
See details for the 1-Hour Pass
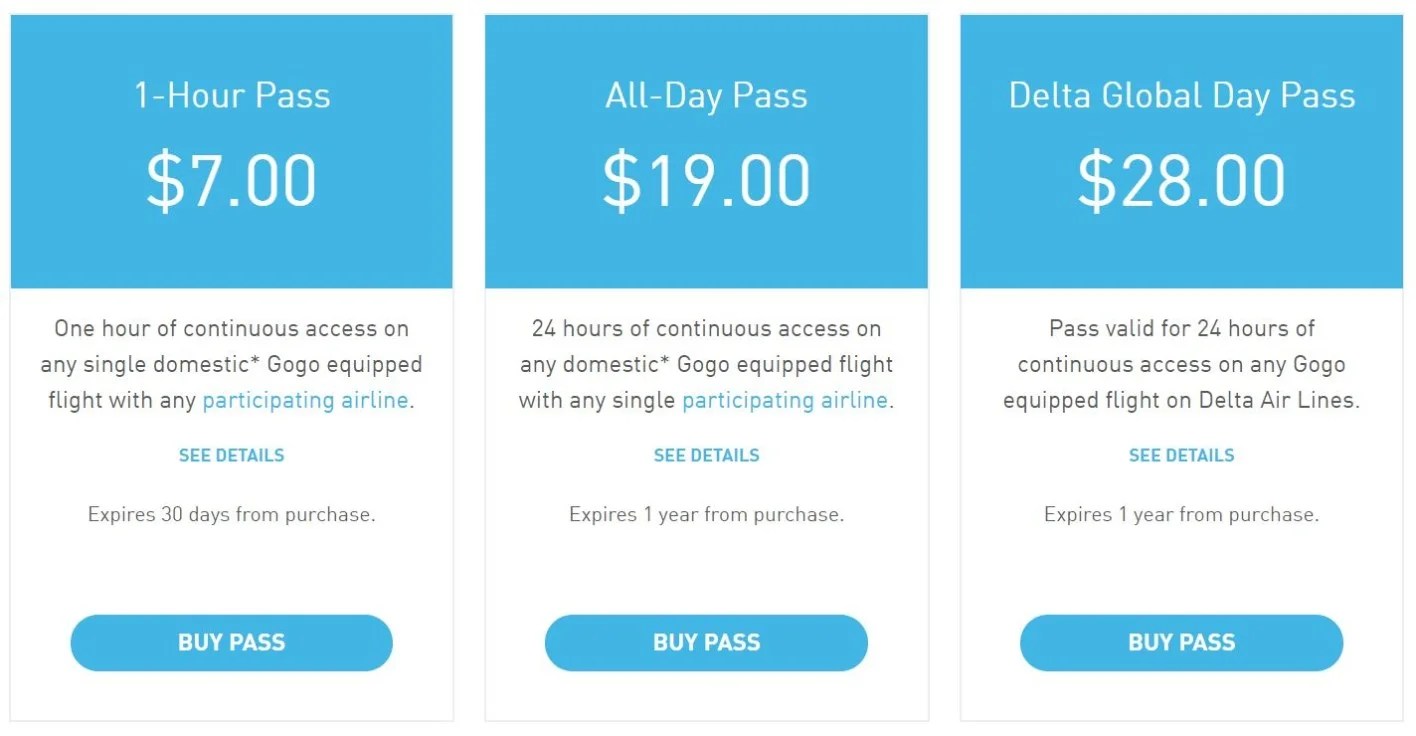pos(231,455)
